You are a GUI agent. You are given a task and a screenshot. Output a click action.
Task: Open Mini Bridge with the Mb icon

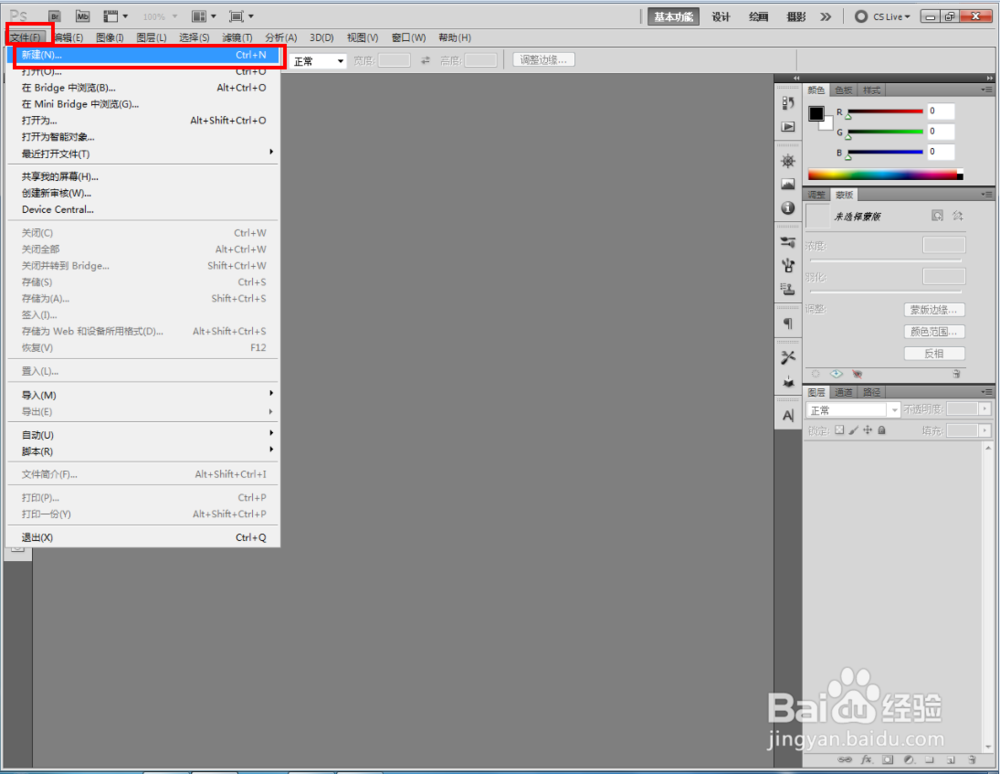click(83, 16)
